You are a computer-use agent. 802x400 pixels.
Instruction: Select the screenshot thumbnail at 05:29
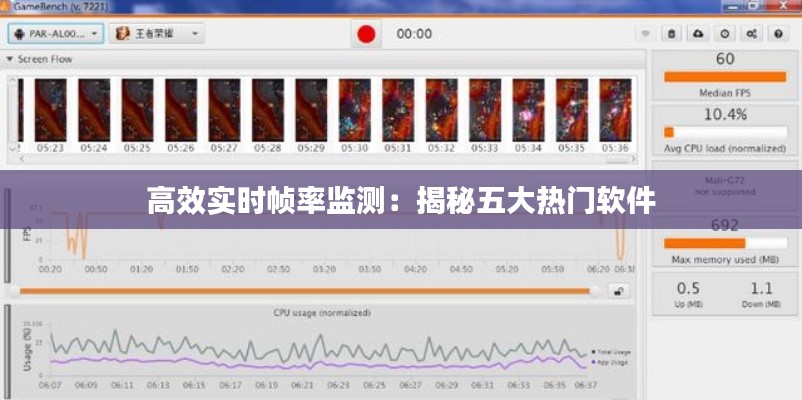point(311,110)
